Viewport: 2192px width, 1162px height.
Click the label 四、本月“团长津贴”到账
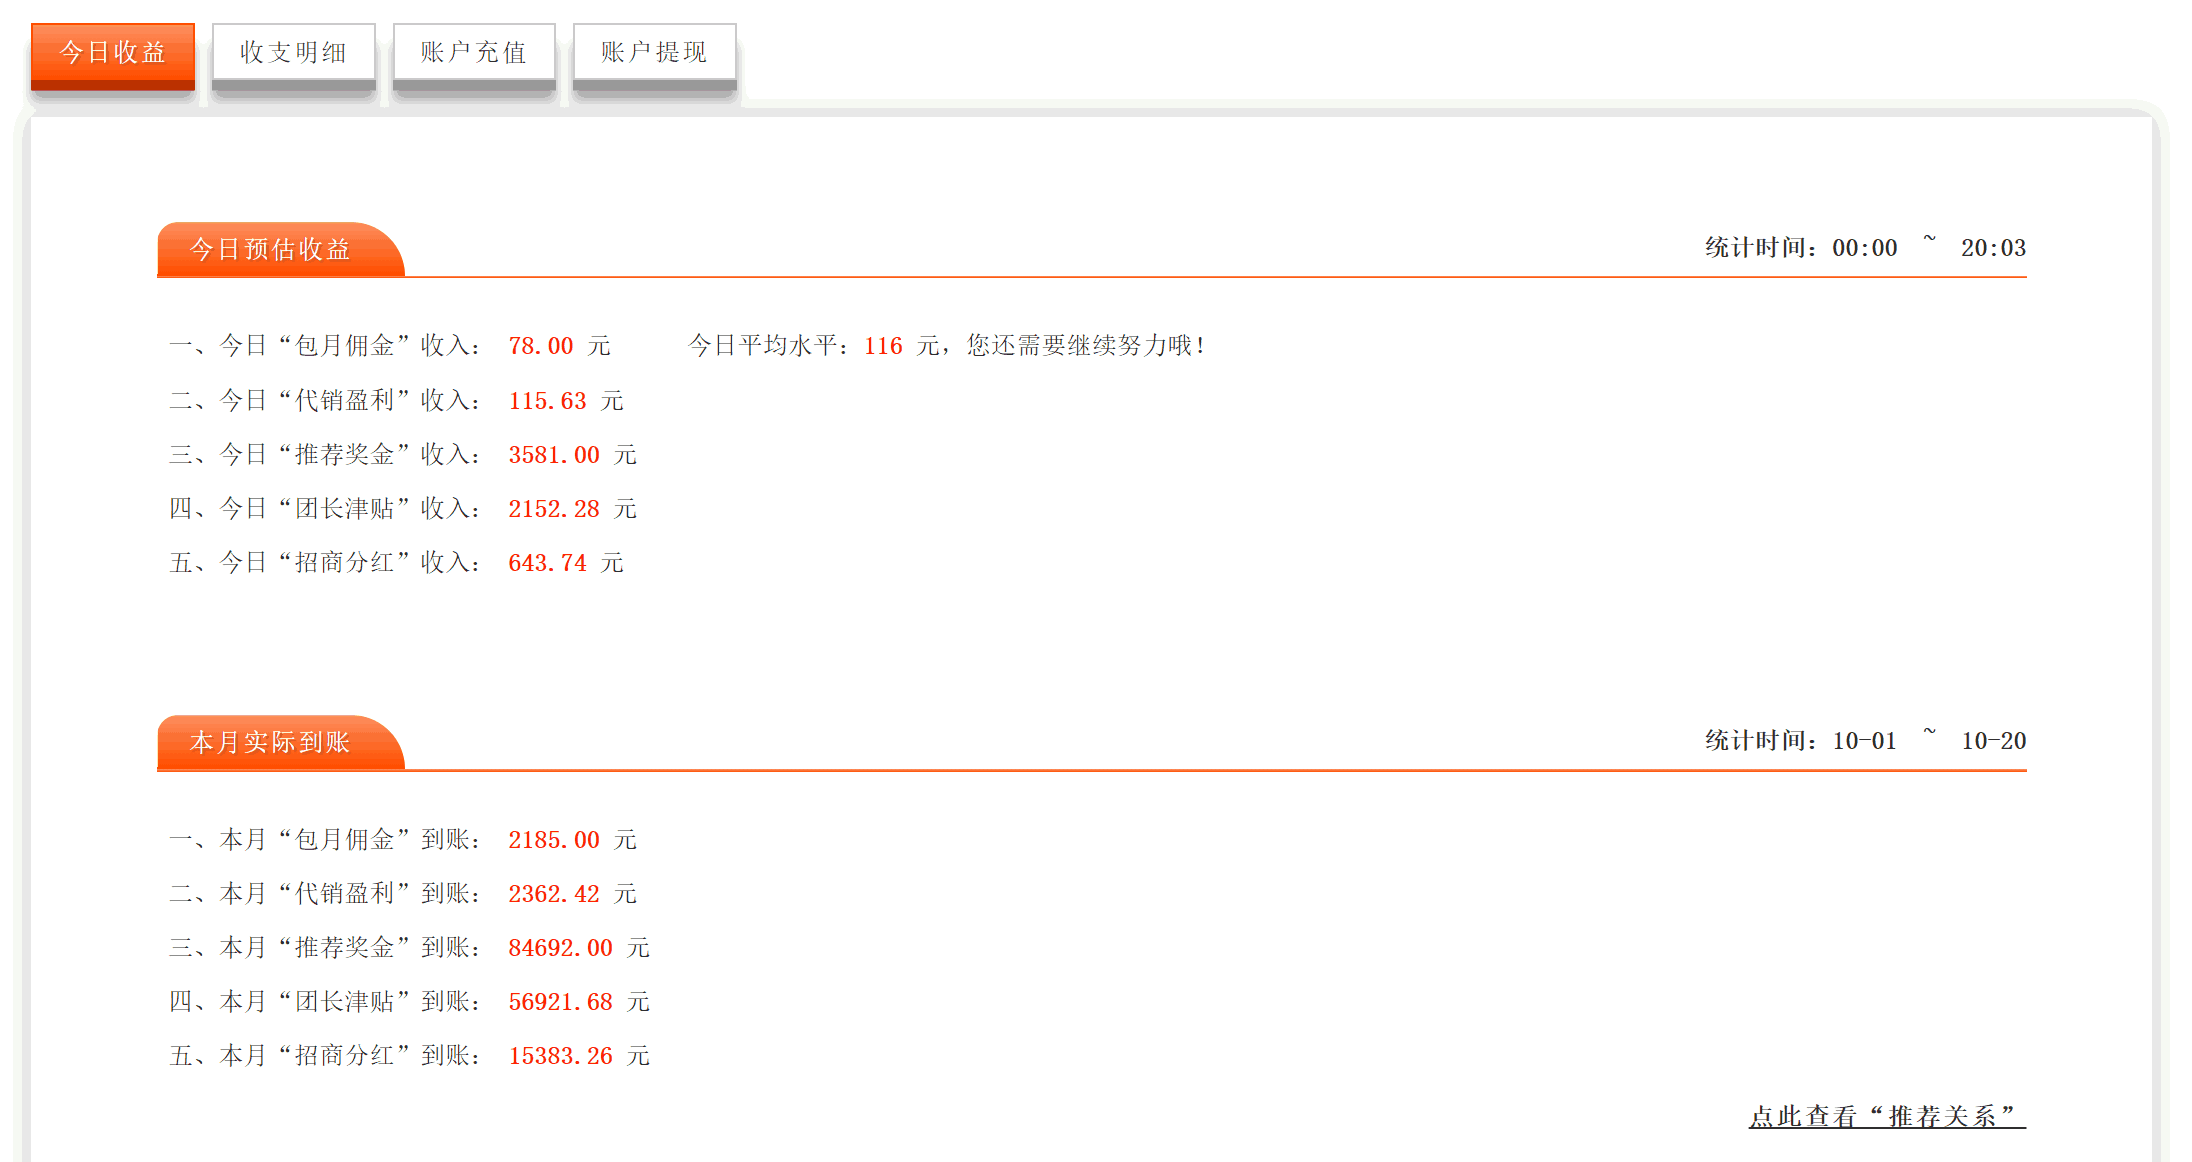[325, 1002]
